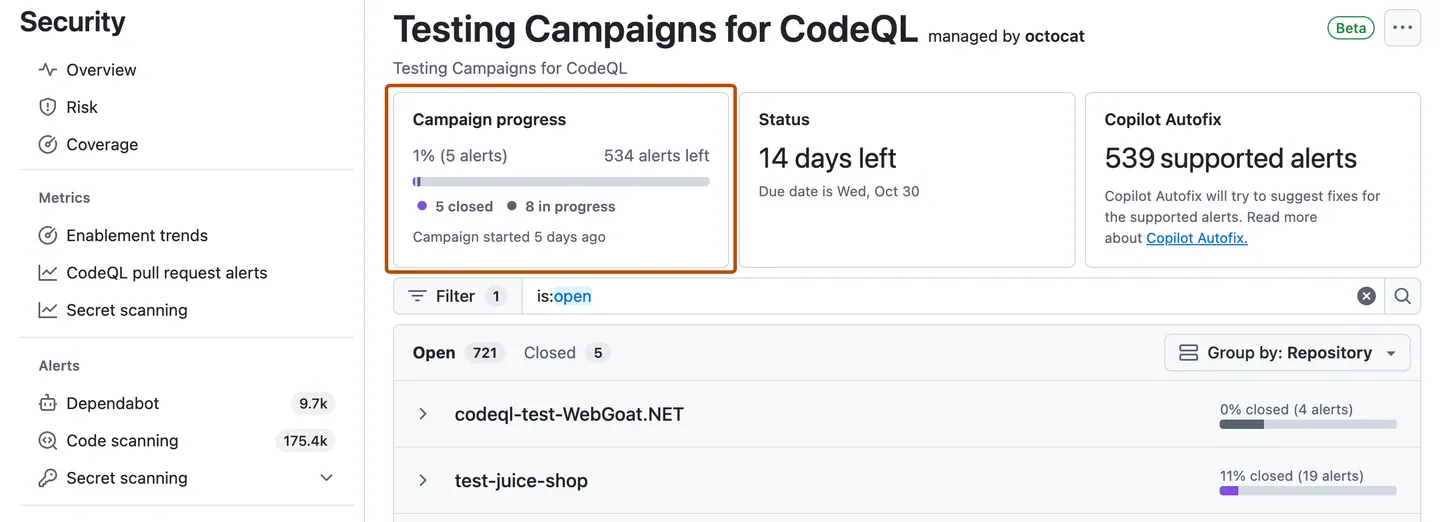
Task: Click the search magnifier icon in filter bar
Action: [x=1402, y=296]
